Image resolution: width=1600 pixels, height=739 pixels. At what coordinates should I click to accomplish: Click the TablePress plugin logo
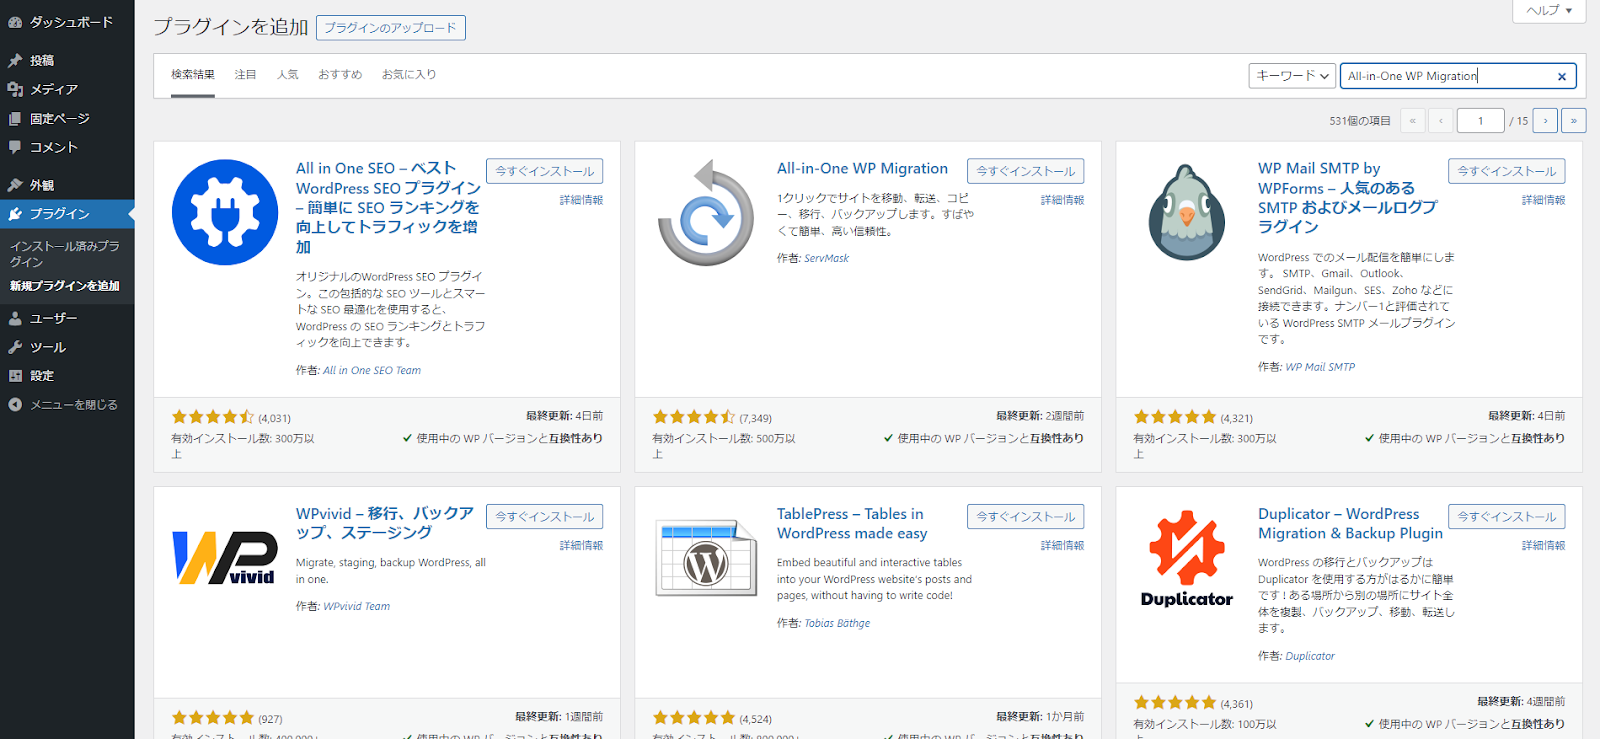tap(706, 558)
